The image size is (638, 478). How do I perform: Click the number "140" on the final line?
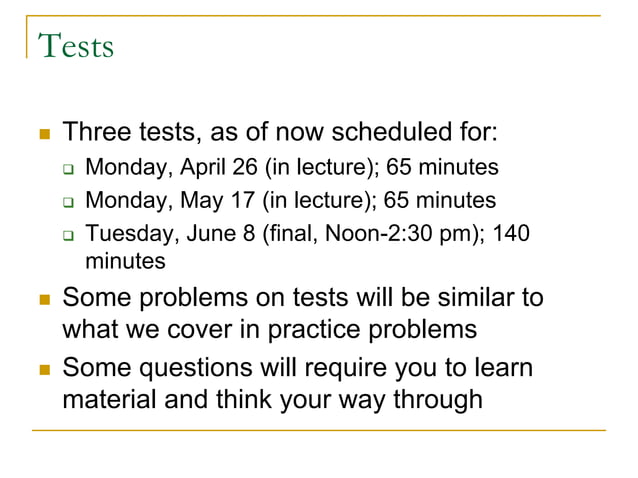pyautogui.click(x=511, y=234)
